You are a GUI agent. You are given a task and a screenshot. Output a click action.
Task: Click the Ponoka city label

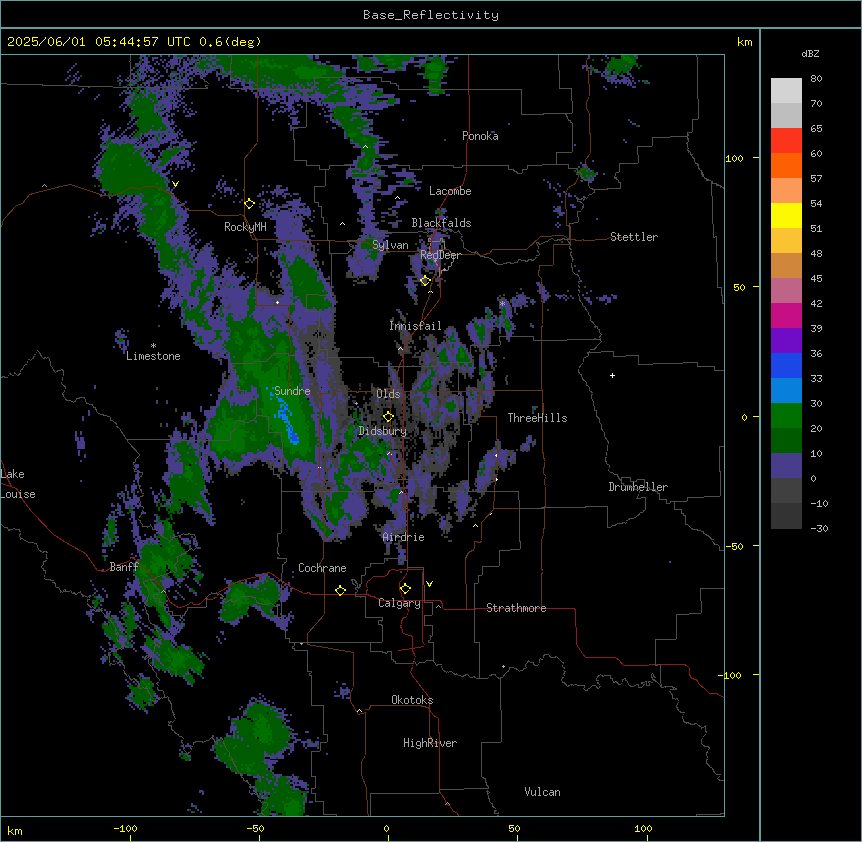pyautogui.click(x=480, y=136)
